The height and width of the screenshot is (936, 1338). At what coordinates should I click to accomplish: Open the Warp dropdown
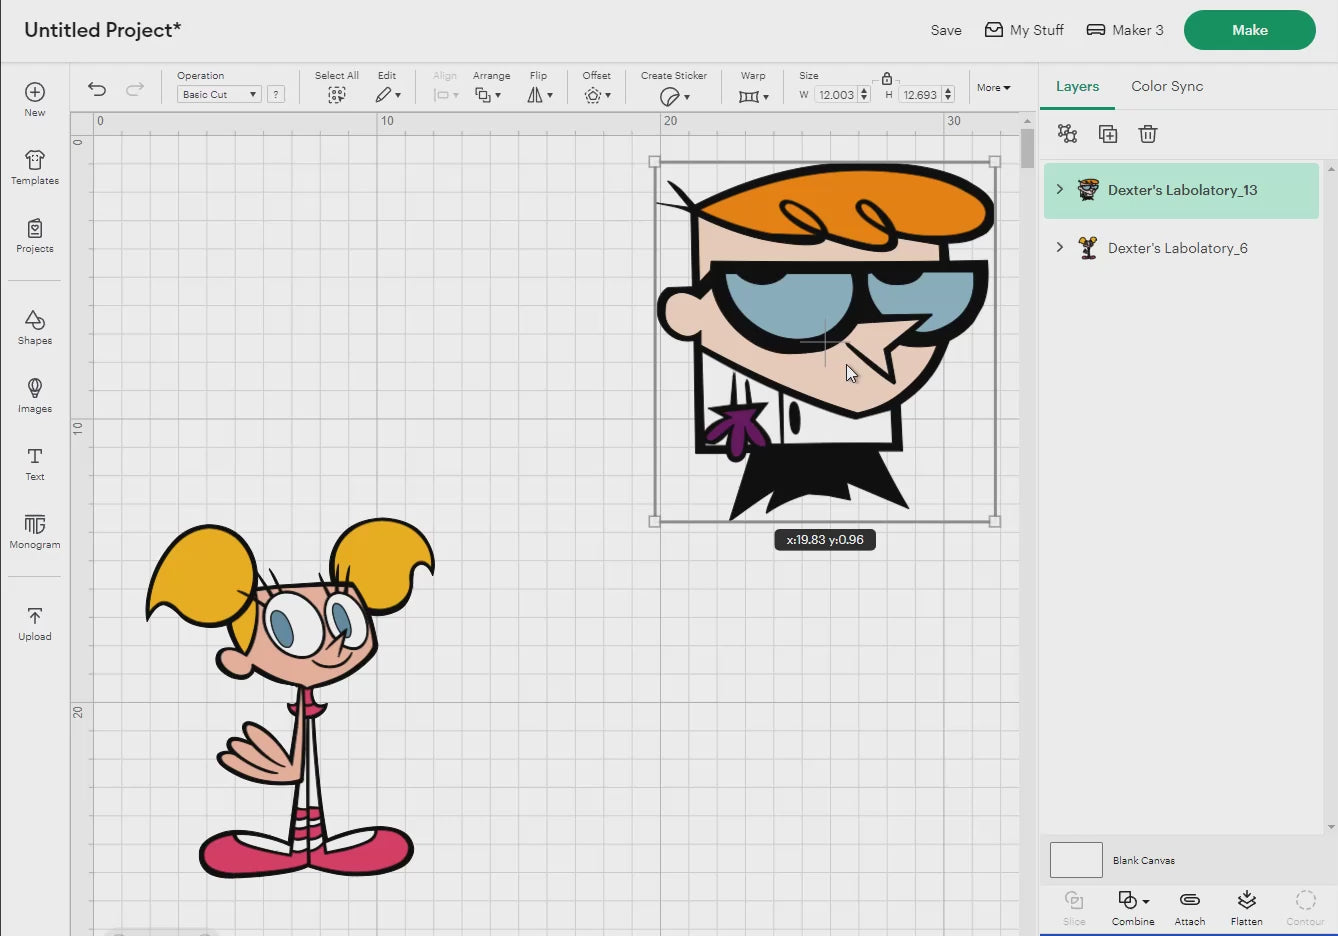[754, 96]
